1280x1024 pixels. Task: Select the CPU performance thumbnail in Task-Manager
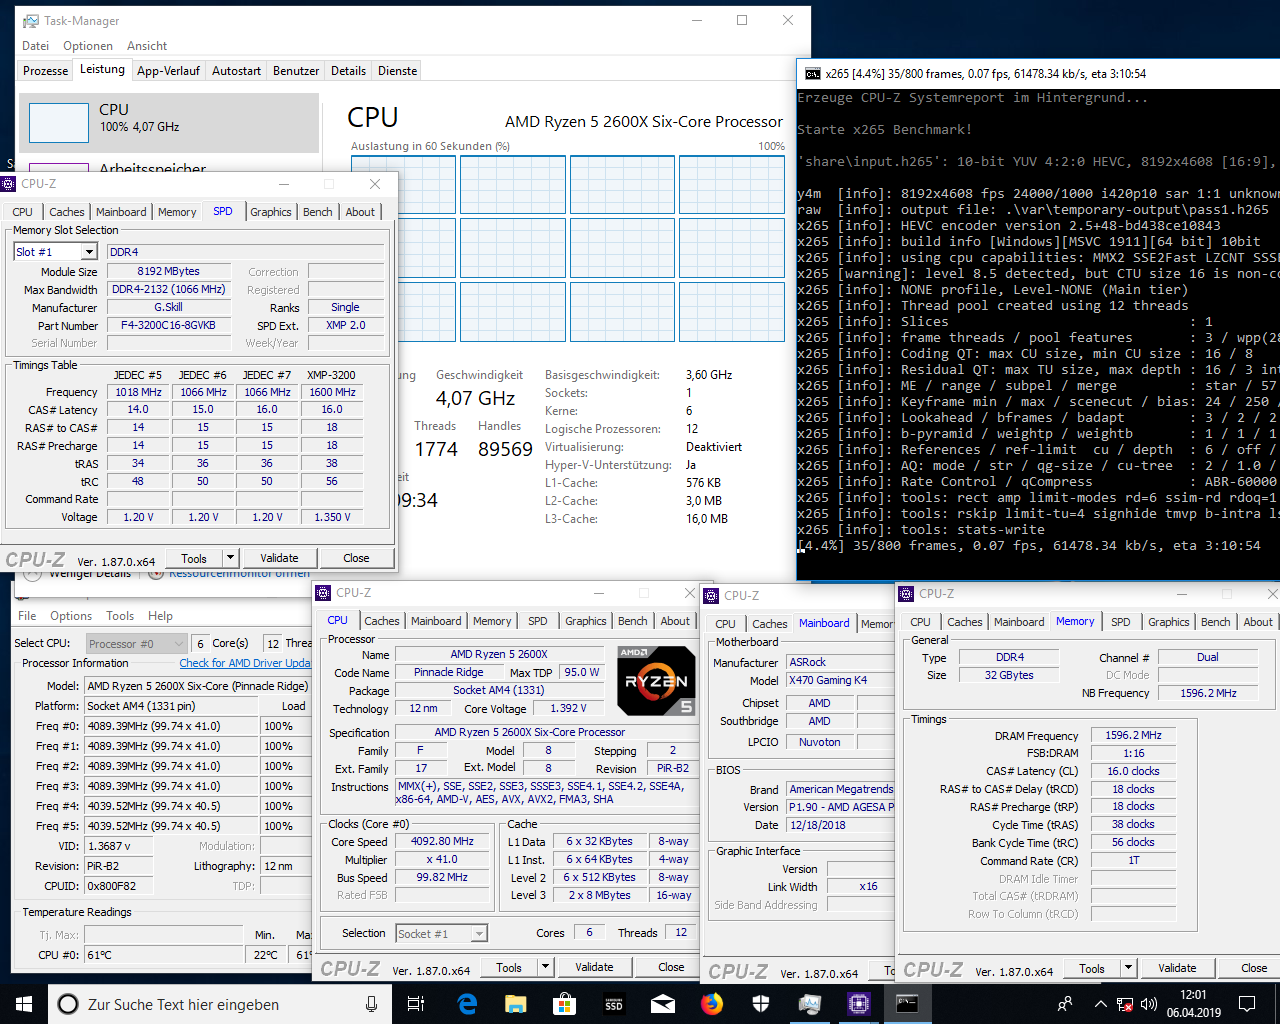(x=169, y=122)
